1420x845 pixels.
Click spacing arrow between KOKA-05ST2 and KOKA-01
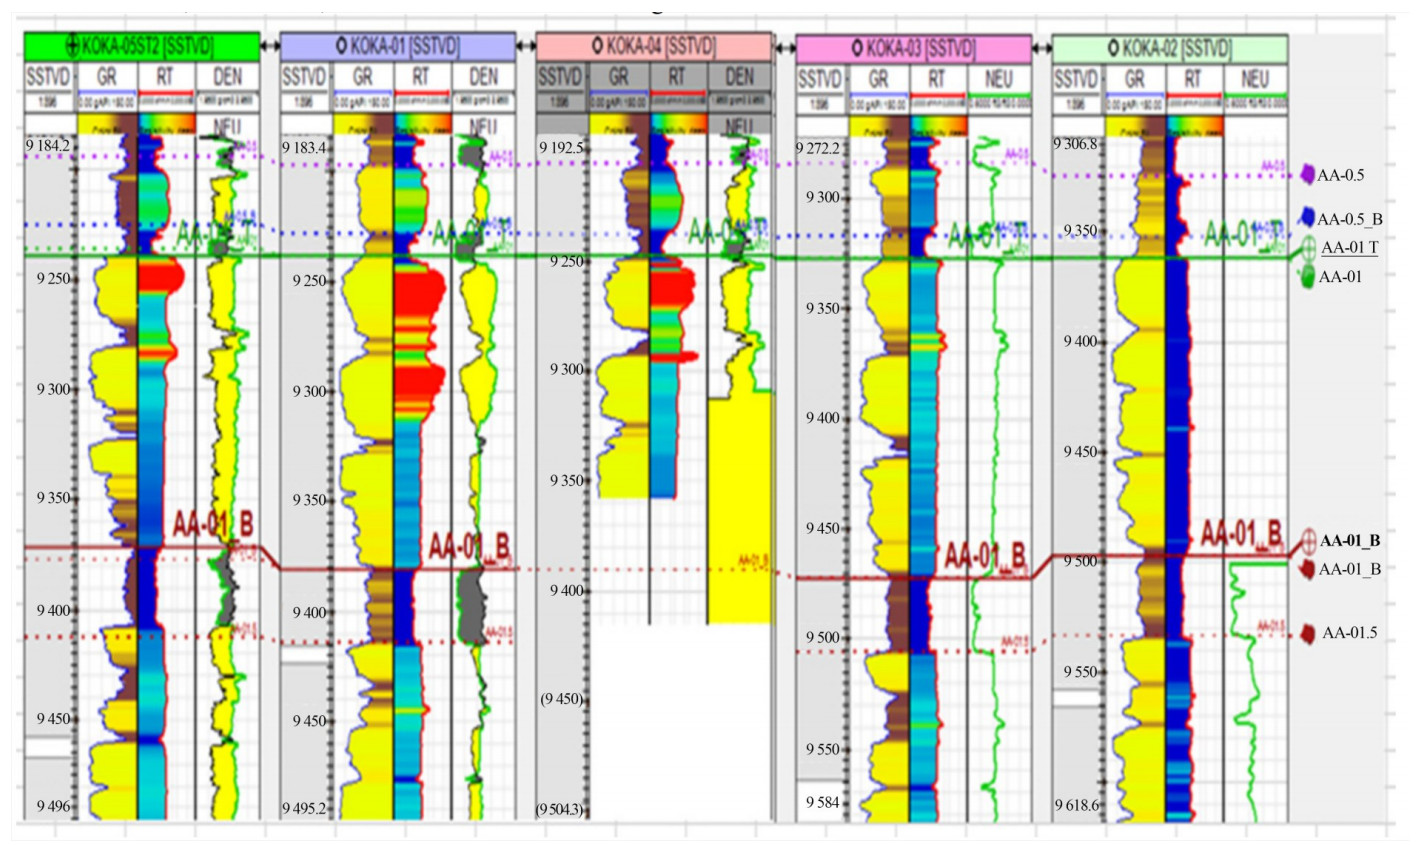pos(269,46)
